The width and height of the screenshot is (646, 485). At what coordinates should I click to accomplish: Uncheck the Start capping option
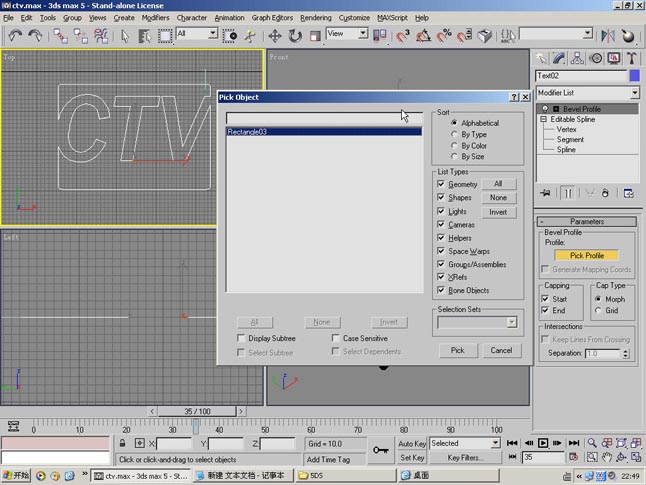545,299
